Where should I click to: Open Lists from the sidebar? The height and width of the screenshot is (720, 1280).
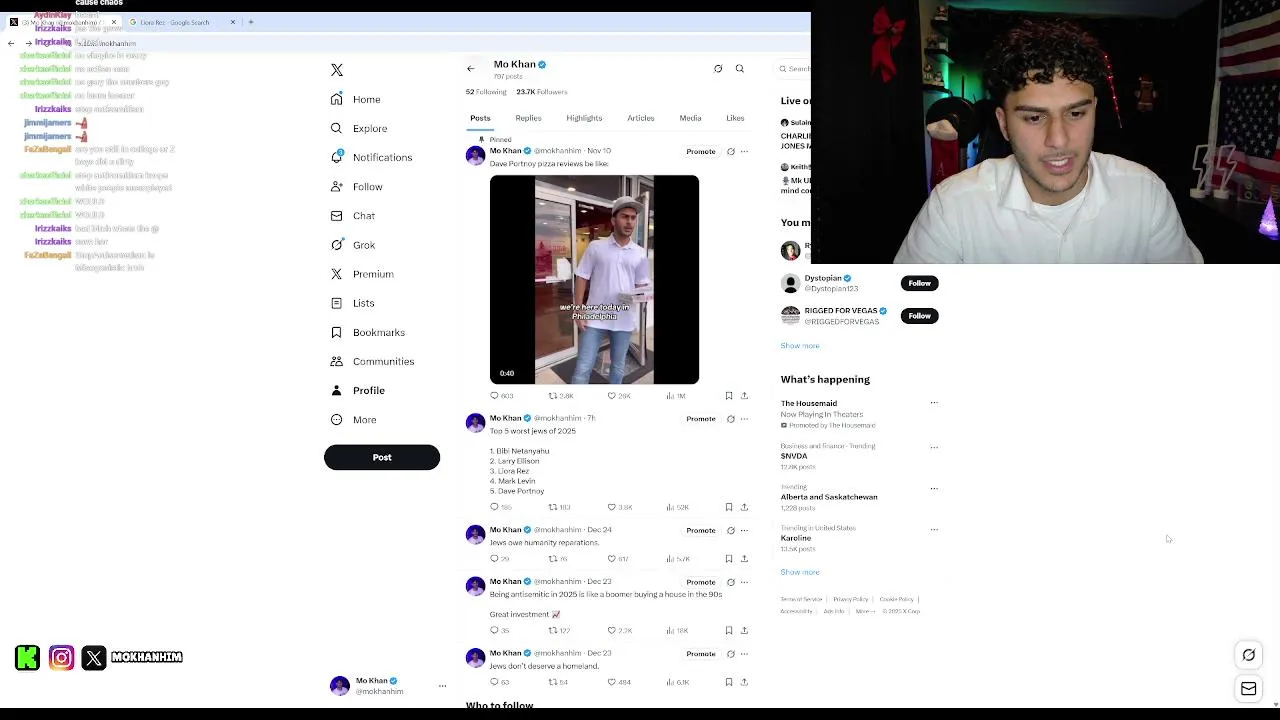352,303
